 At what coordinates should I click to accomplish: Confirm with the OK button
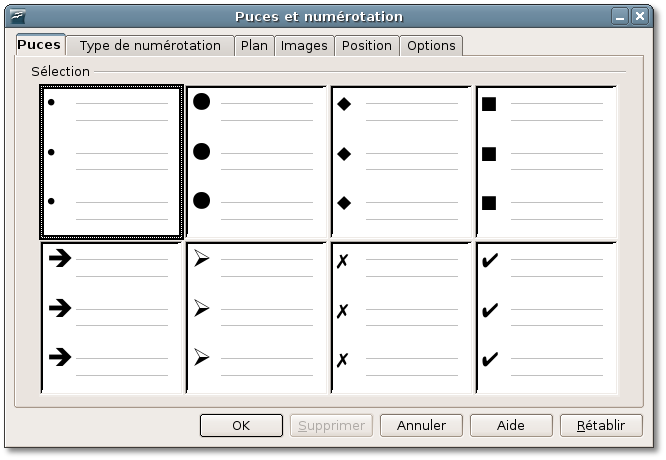coord(241,425)
